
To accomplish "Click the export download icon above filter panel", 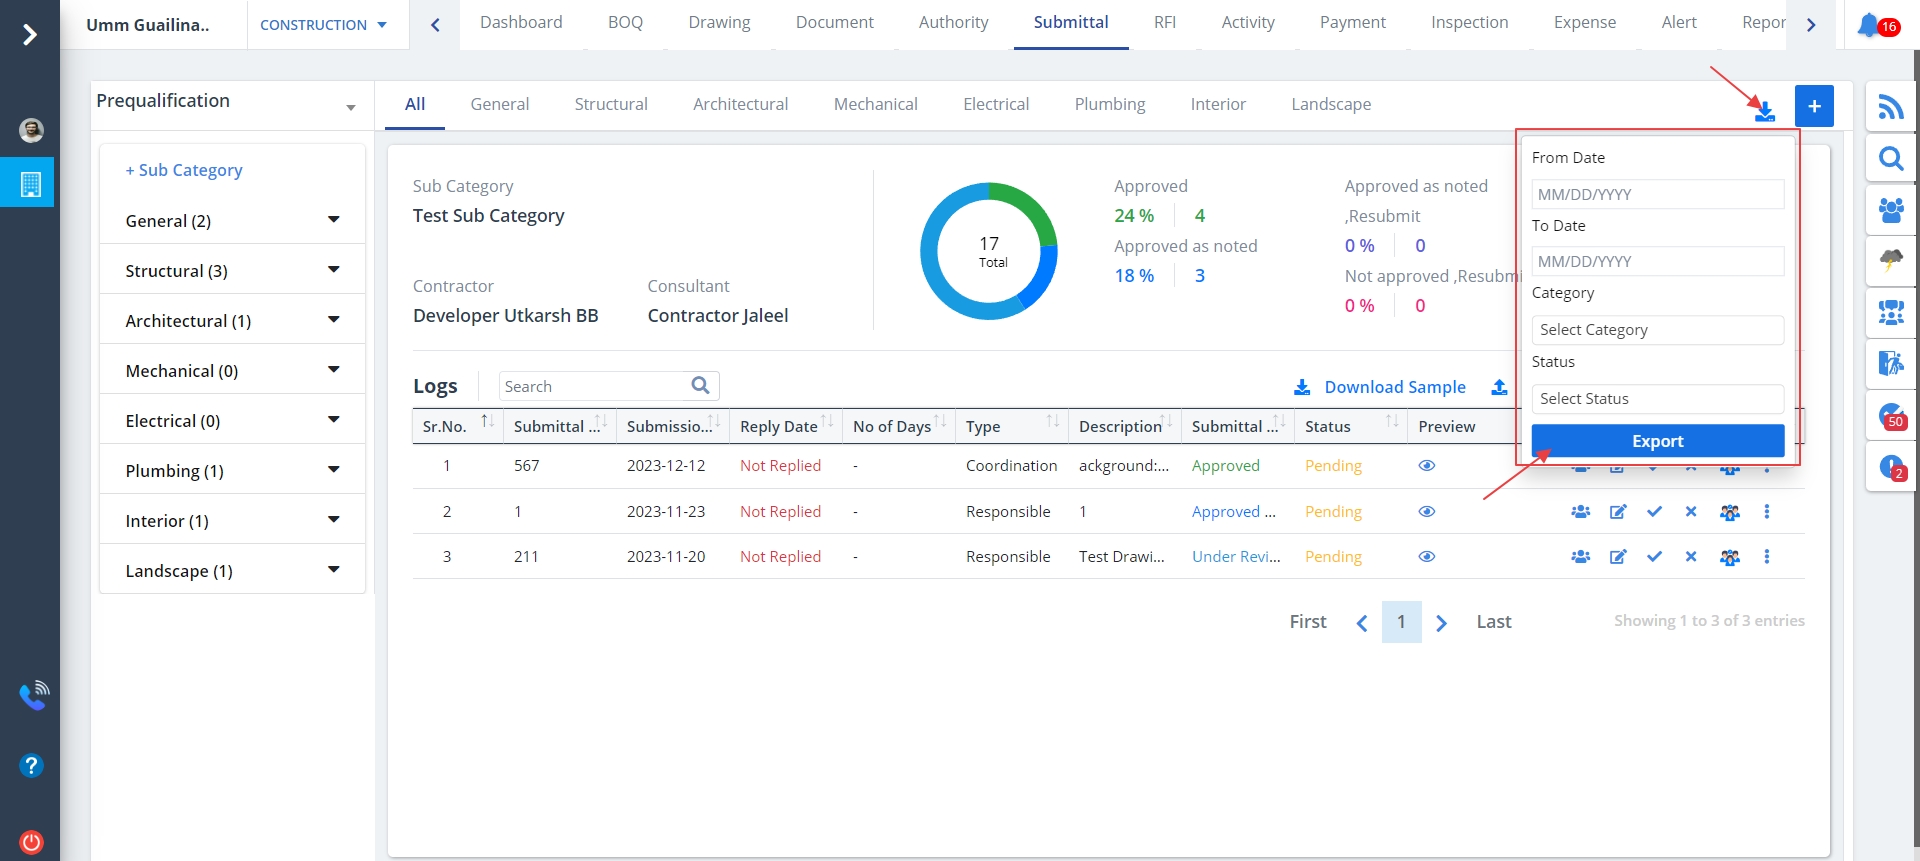I will coord(1765,111).
